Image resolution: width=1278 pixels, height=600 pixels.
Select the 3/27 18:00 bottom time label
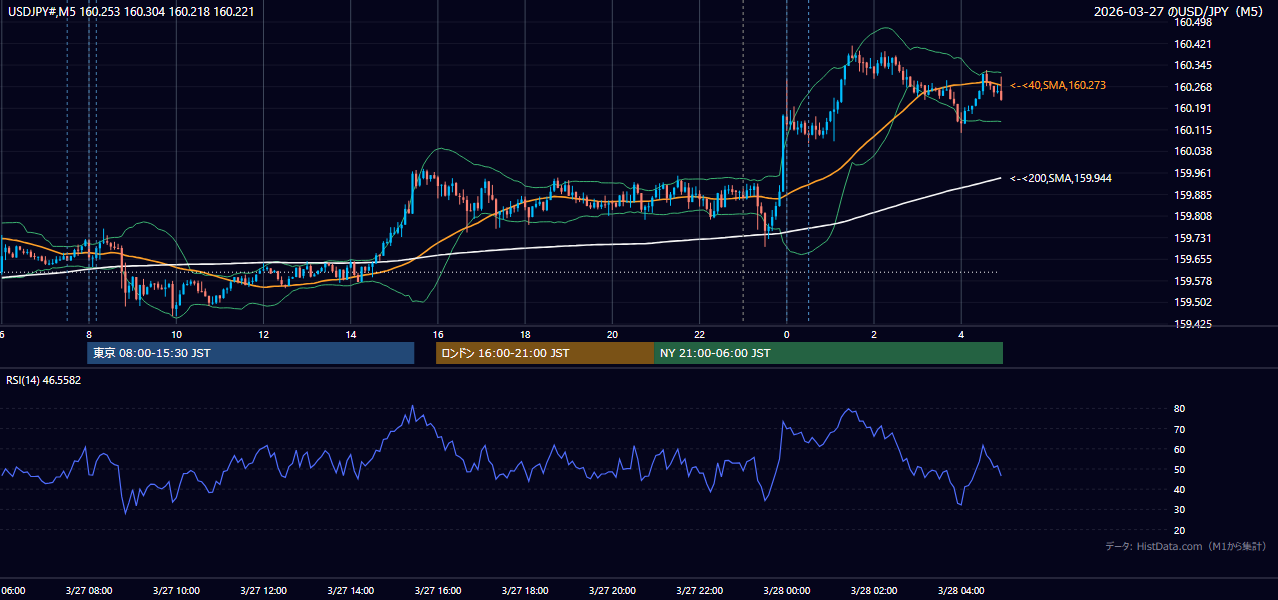click(x=525, y=590)
